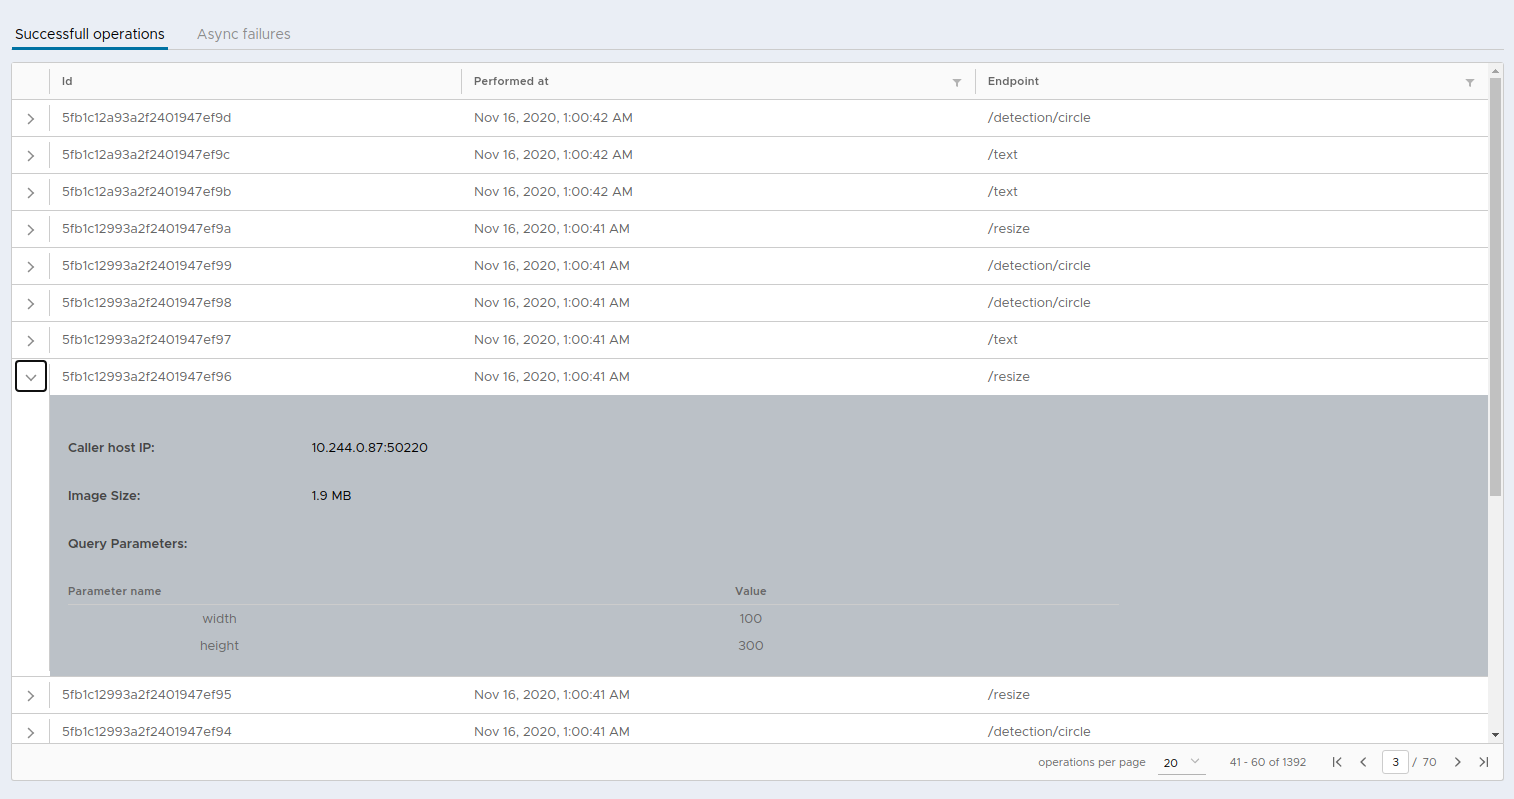The width and height of the screenshot is (1514, 799).
Task: Click the height value 300
Action: 751,646
